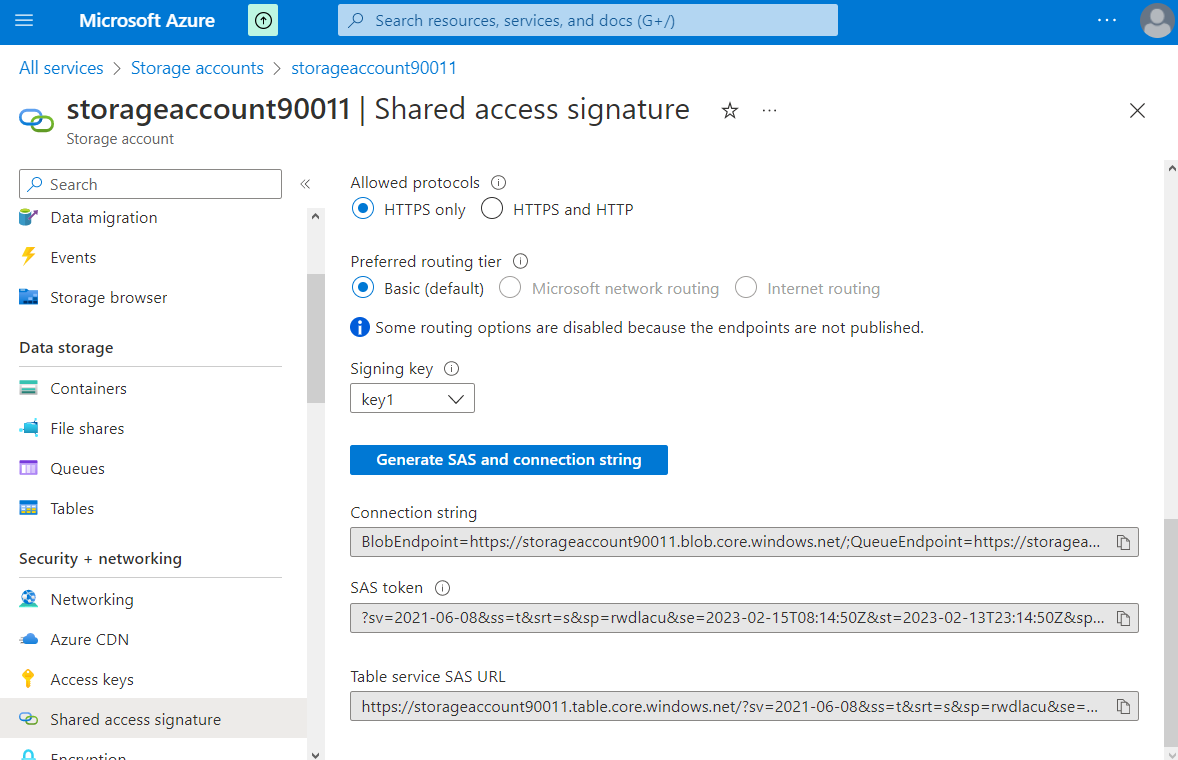Click the Connection string text field
The image size is (1178, 760).
730,542
